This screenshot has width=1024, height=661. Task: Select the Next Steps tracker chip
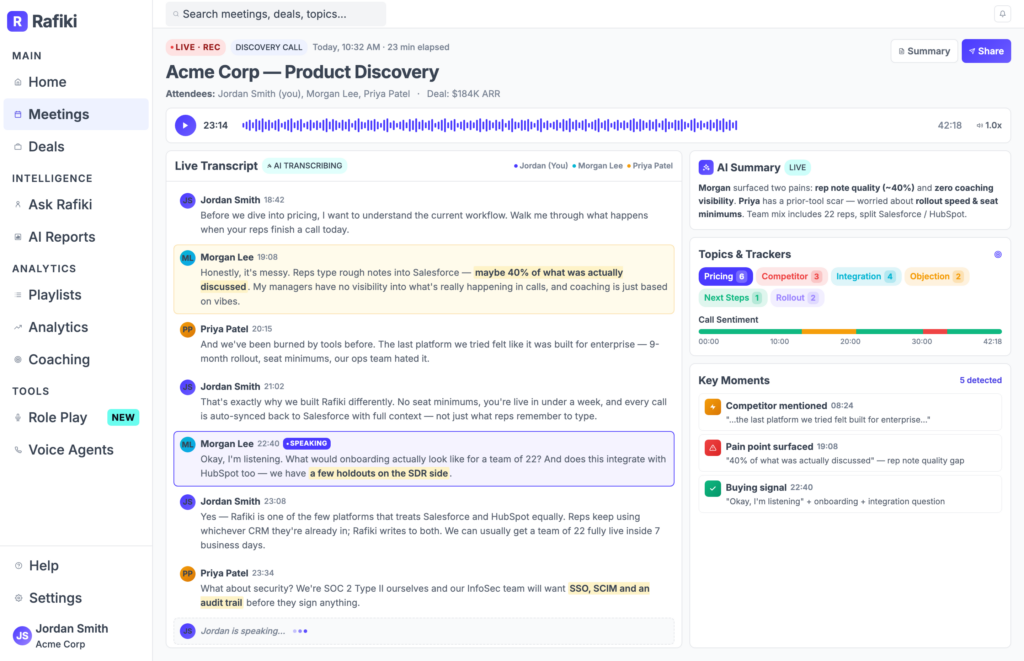point(733,298)
